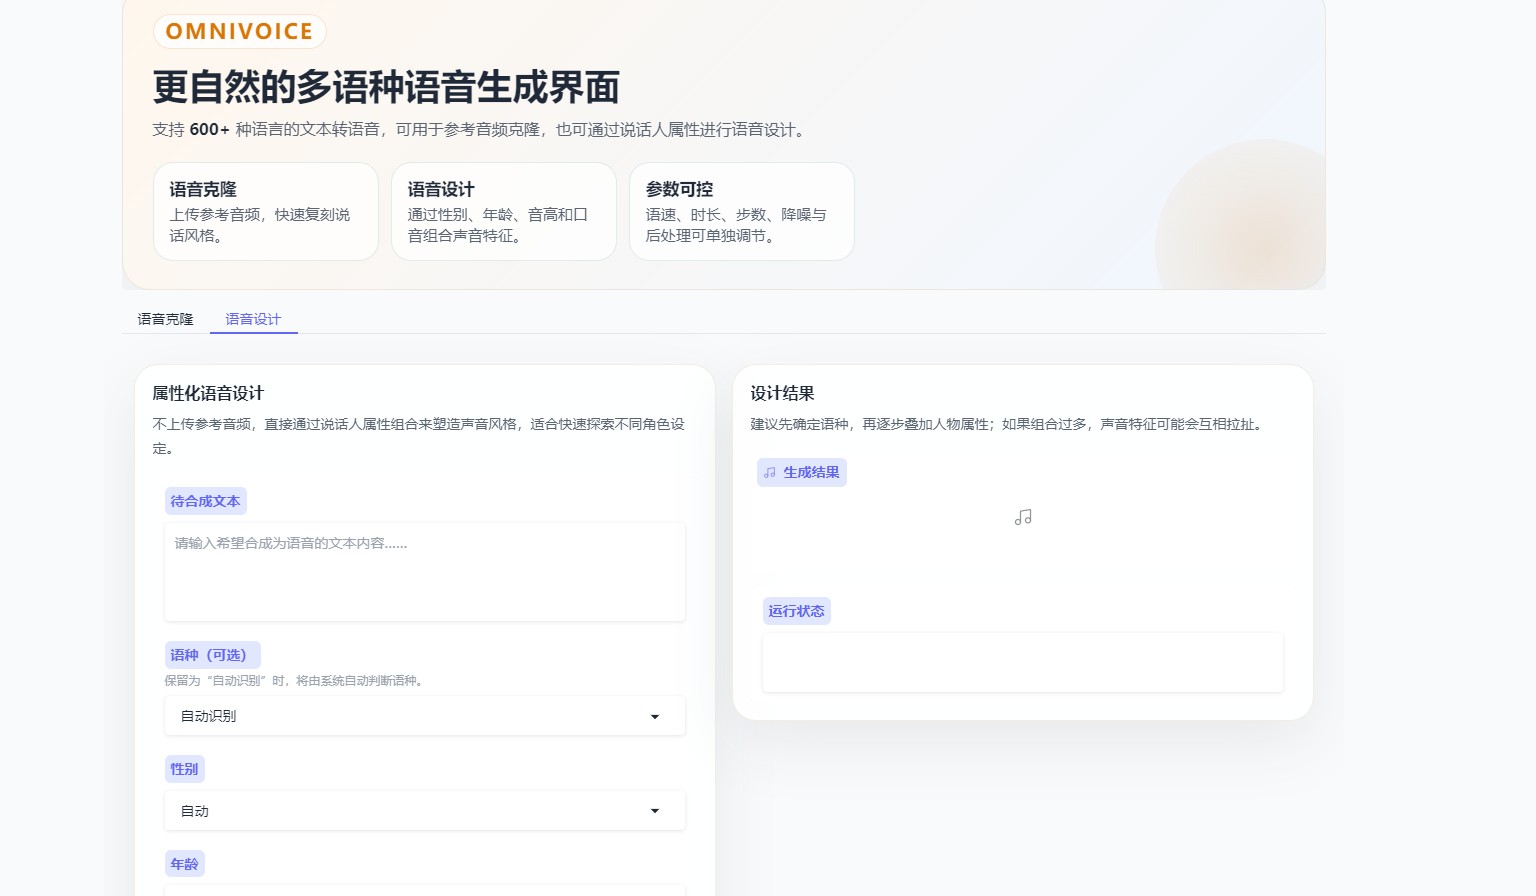
Task: Switch to the 语音克隆 tab
Action: coord(165,319)
